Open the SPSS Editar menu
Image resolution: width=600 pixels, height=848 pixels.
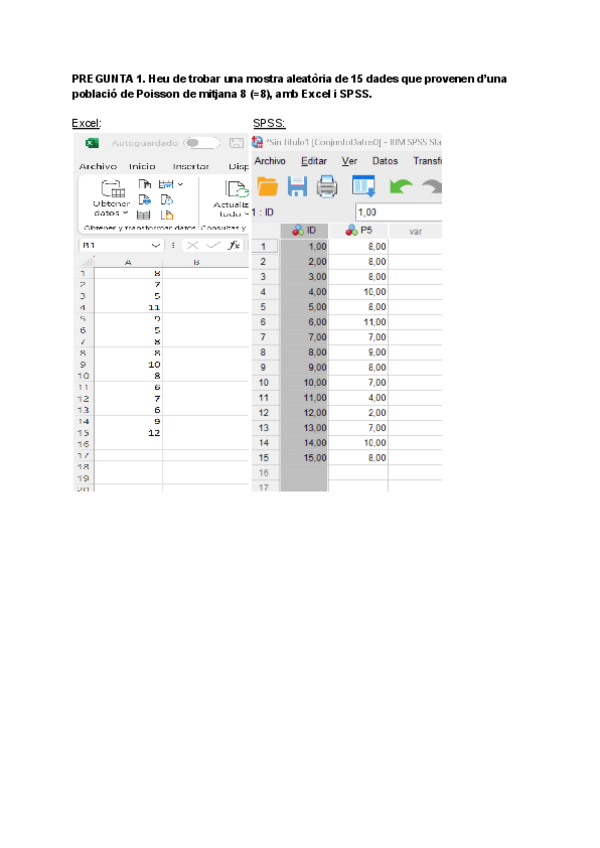coord(314,161)
